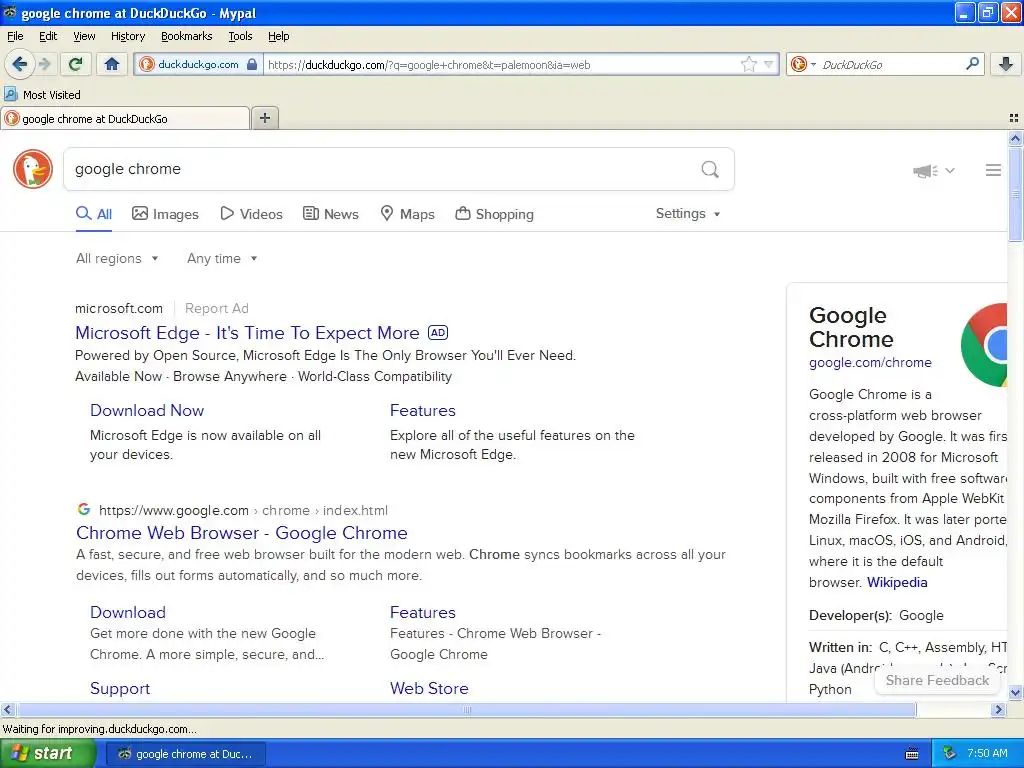Open the Wikipedia source link

click(897, 583)
